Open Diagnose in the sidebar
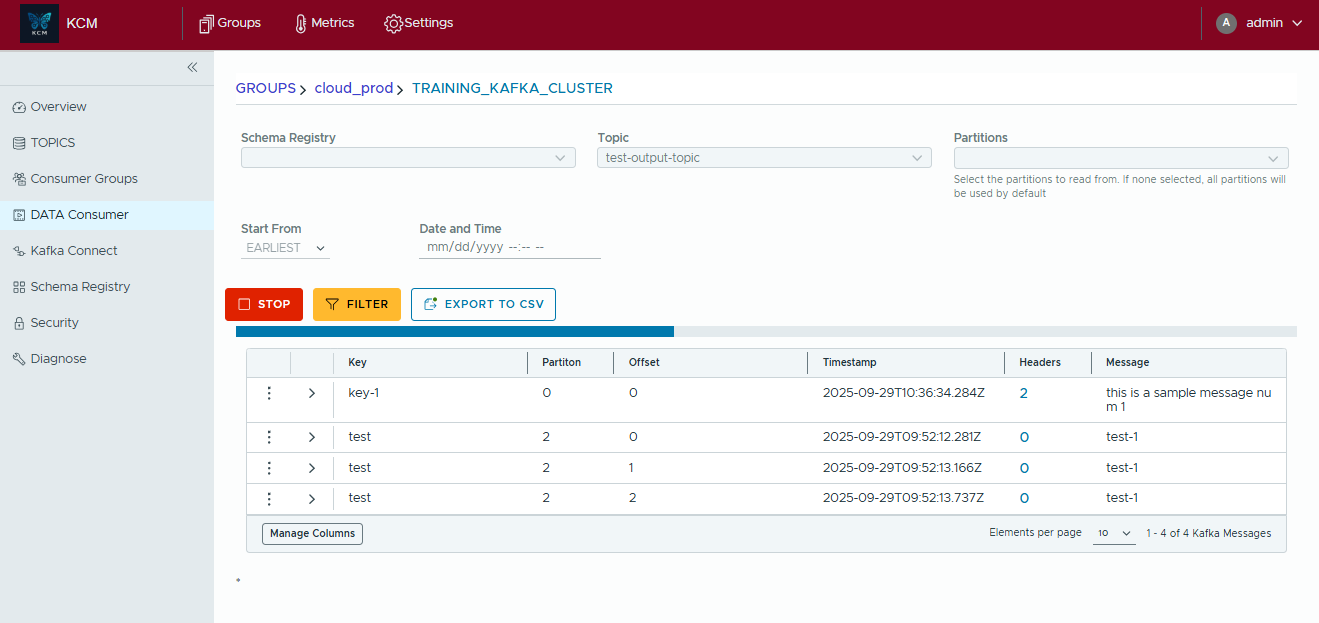Viewport: 1319px width, 623px height. [x=58, y=359]
